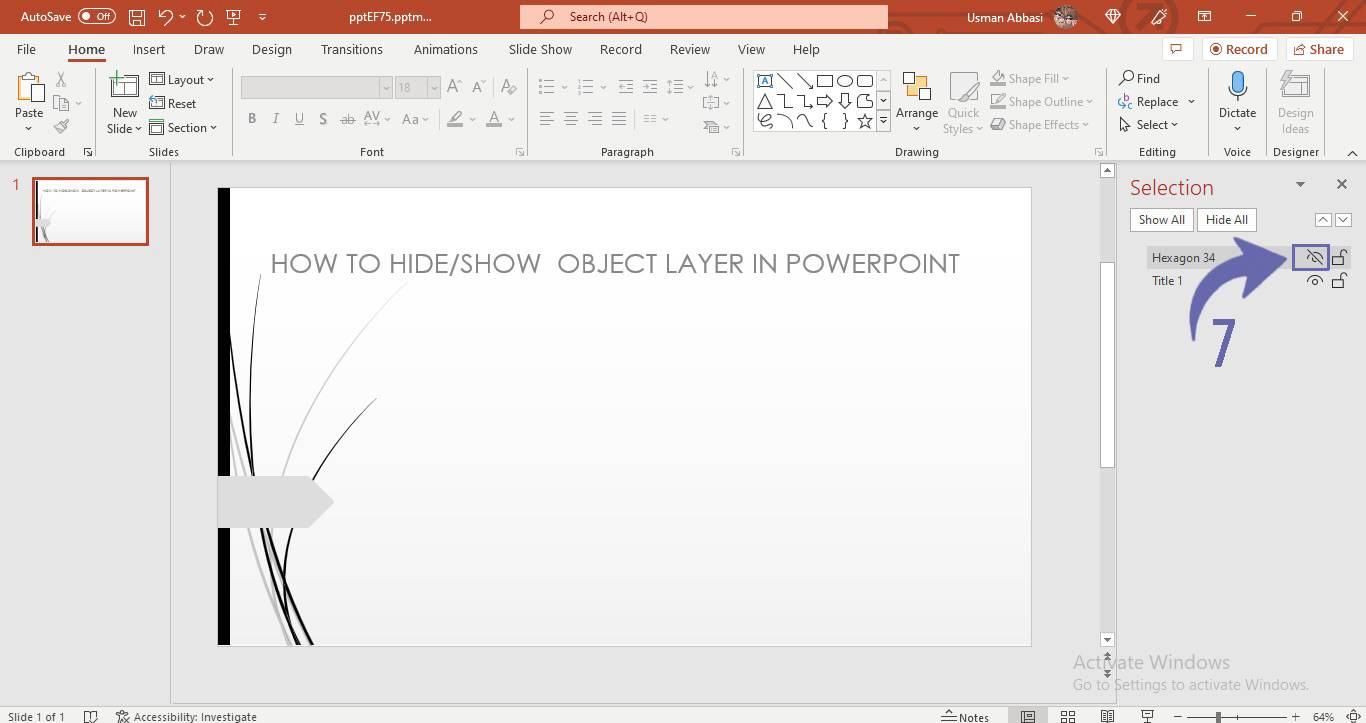Click the Search box in title bar
The height and width of the screenshot is (723, 1366).
pos(704,17)
